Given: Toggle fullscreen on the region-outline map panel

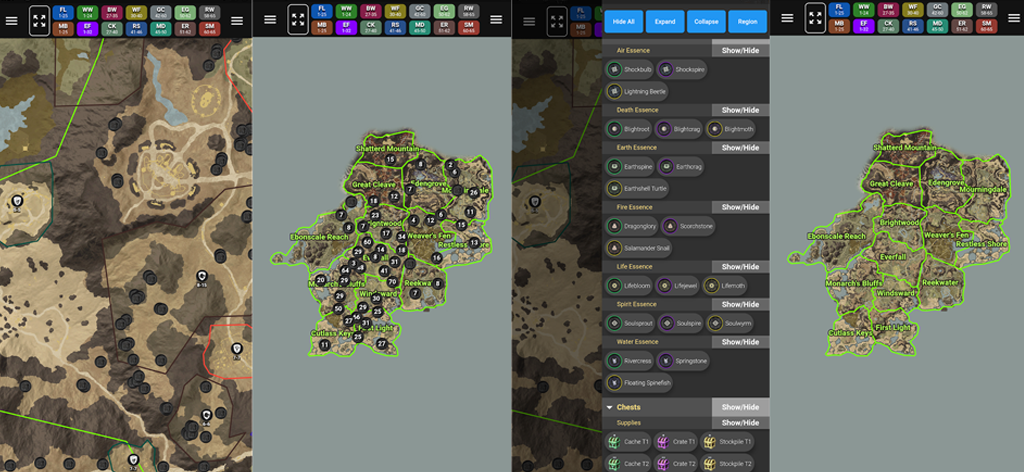Looking at the screenshot, I should pyautogui.click(x=814, y=19).
